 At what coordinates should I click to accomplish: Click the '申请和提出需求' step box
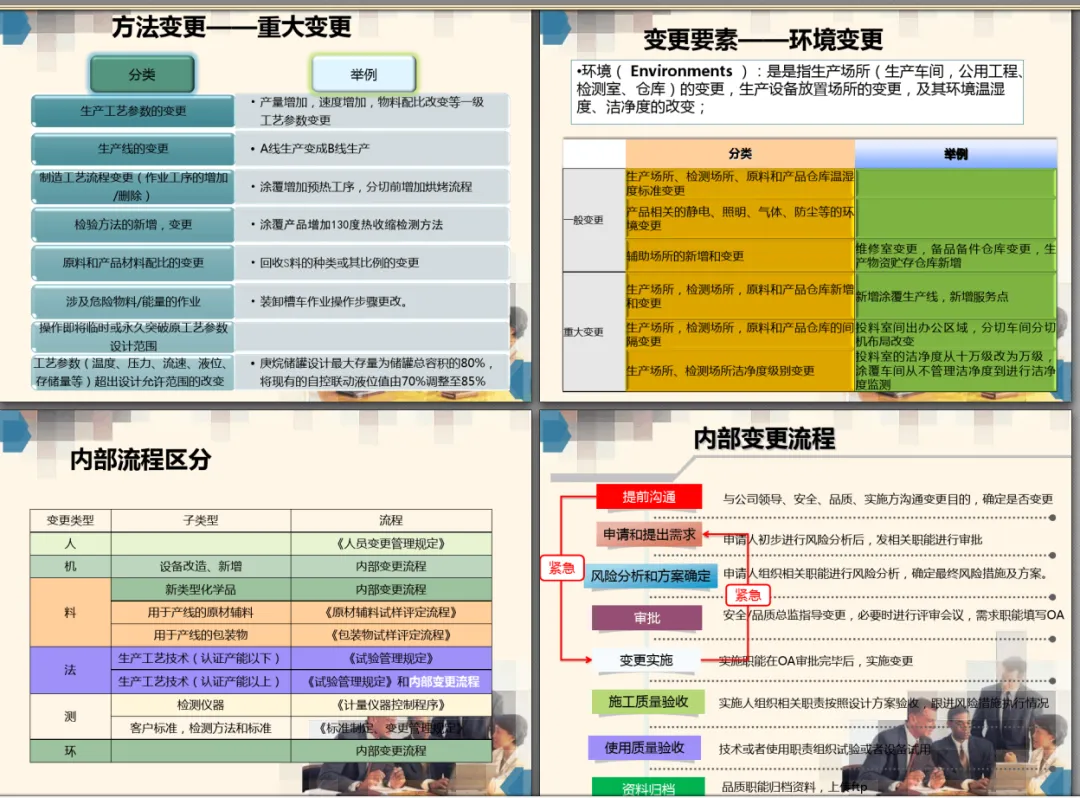649,534
